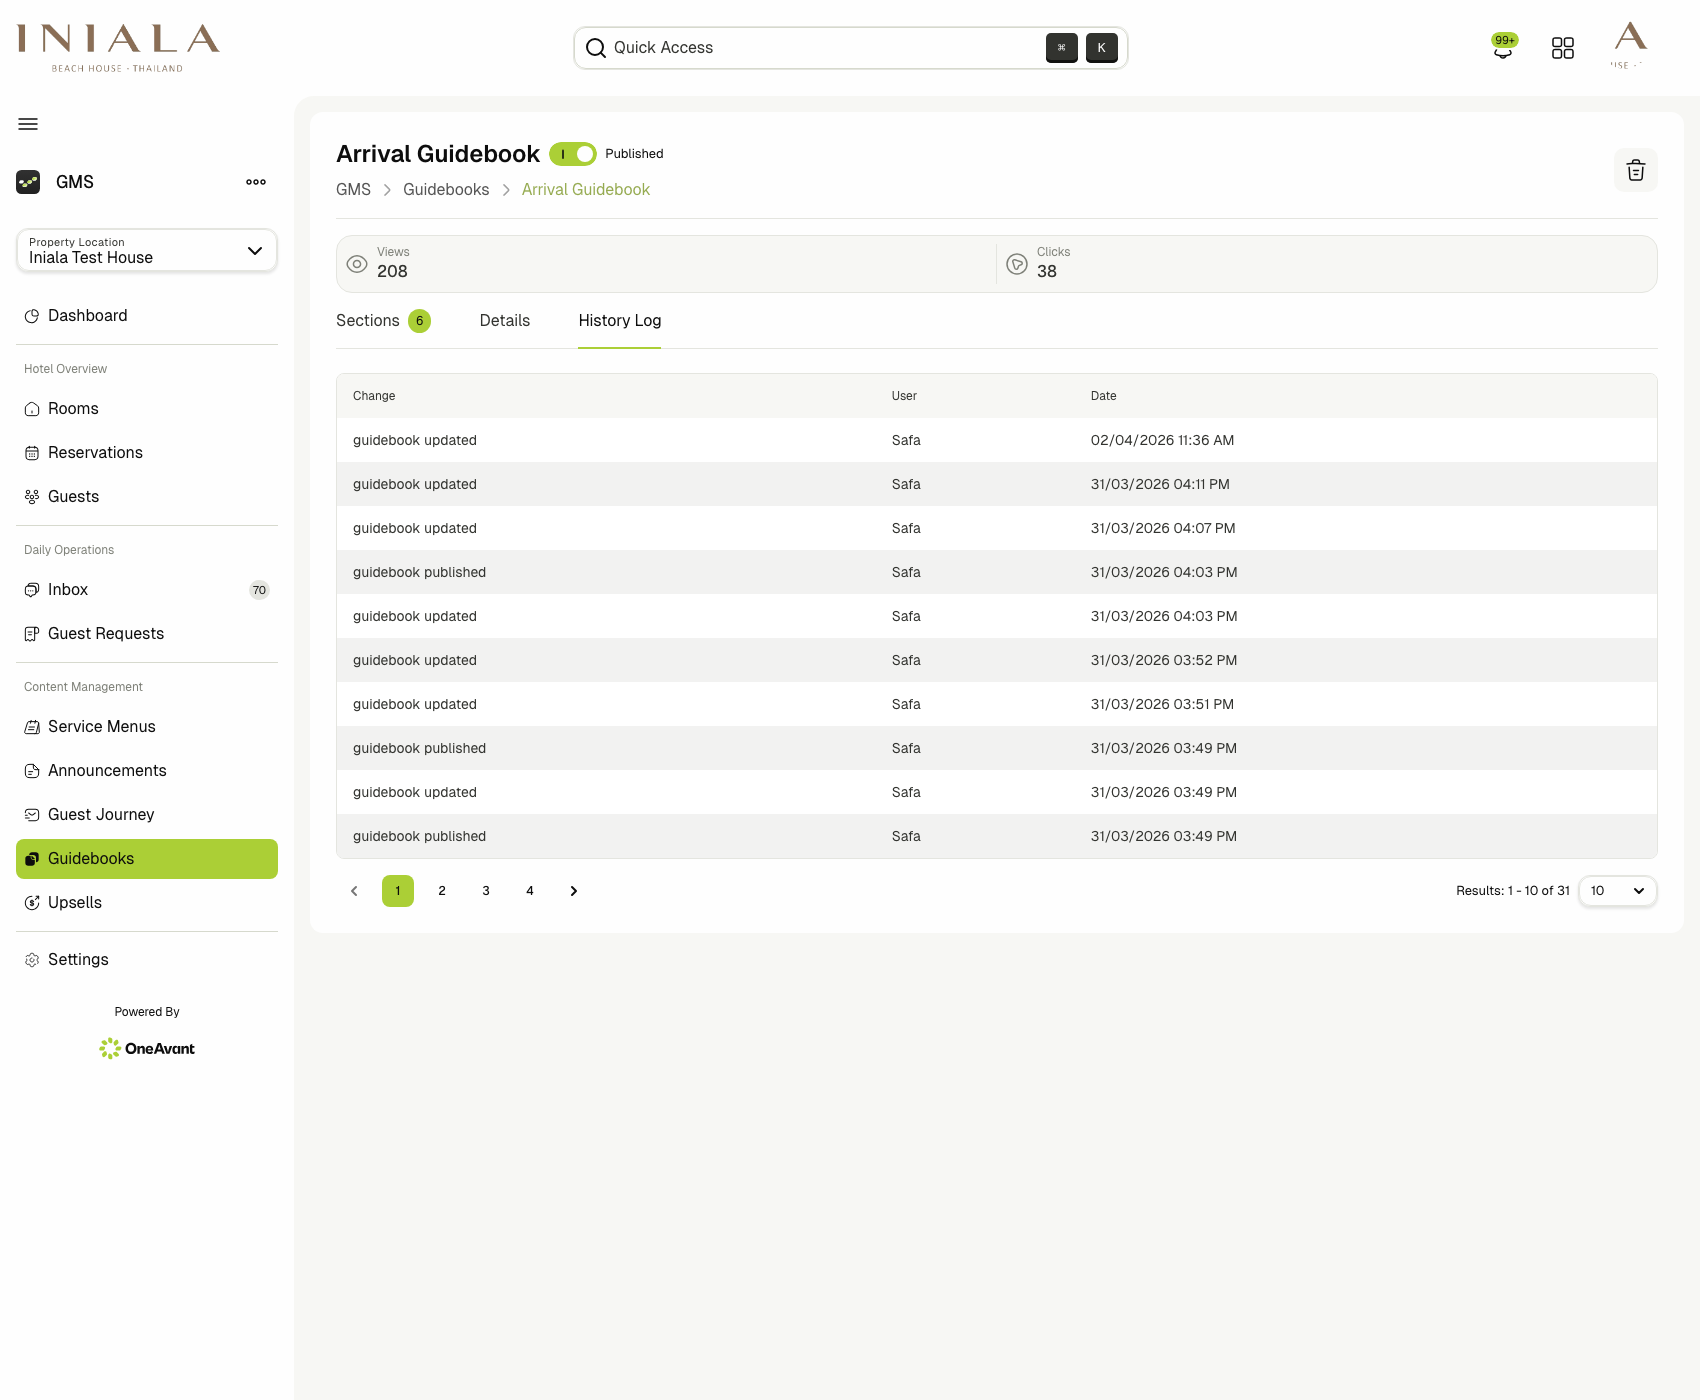This screenshot has width=1700, height=1400.
Task: Open the apps grid icon
Action: pyautogui.click(x=1562, y=48)
